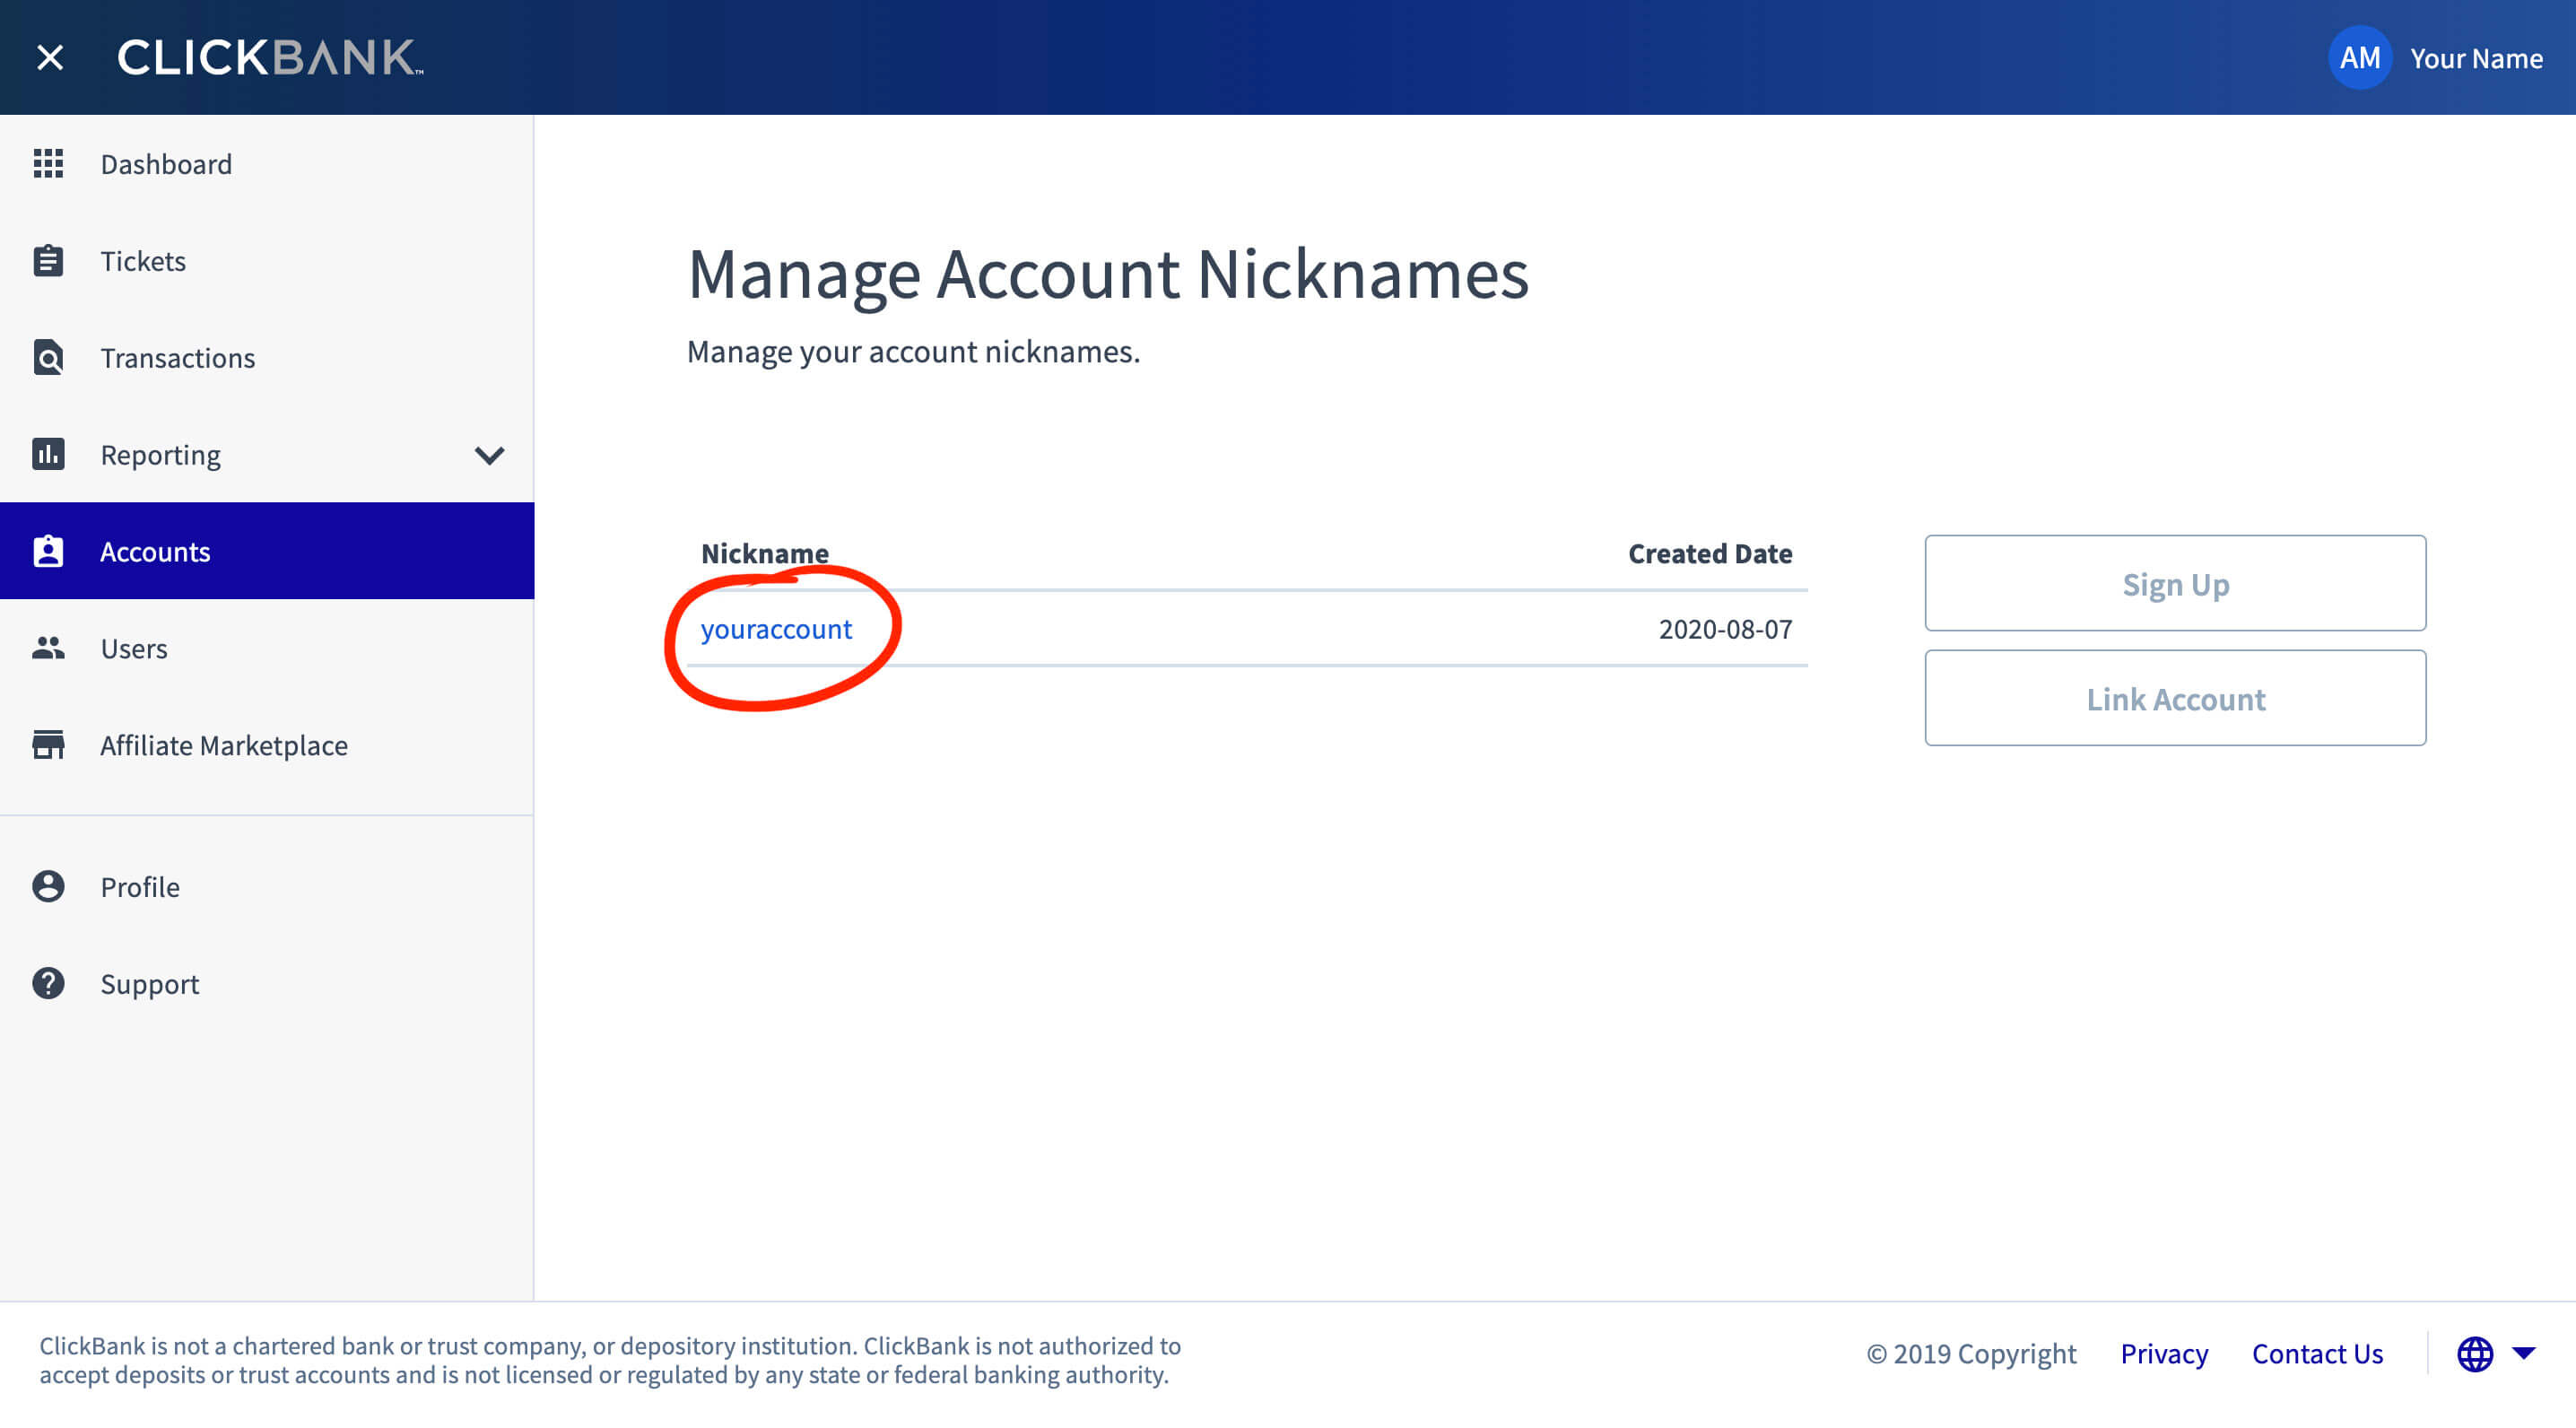Select Accounts in the sidebar
This screenshot has height=1428, width=2576.
[x=267, y=551]
